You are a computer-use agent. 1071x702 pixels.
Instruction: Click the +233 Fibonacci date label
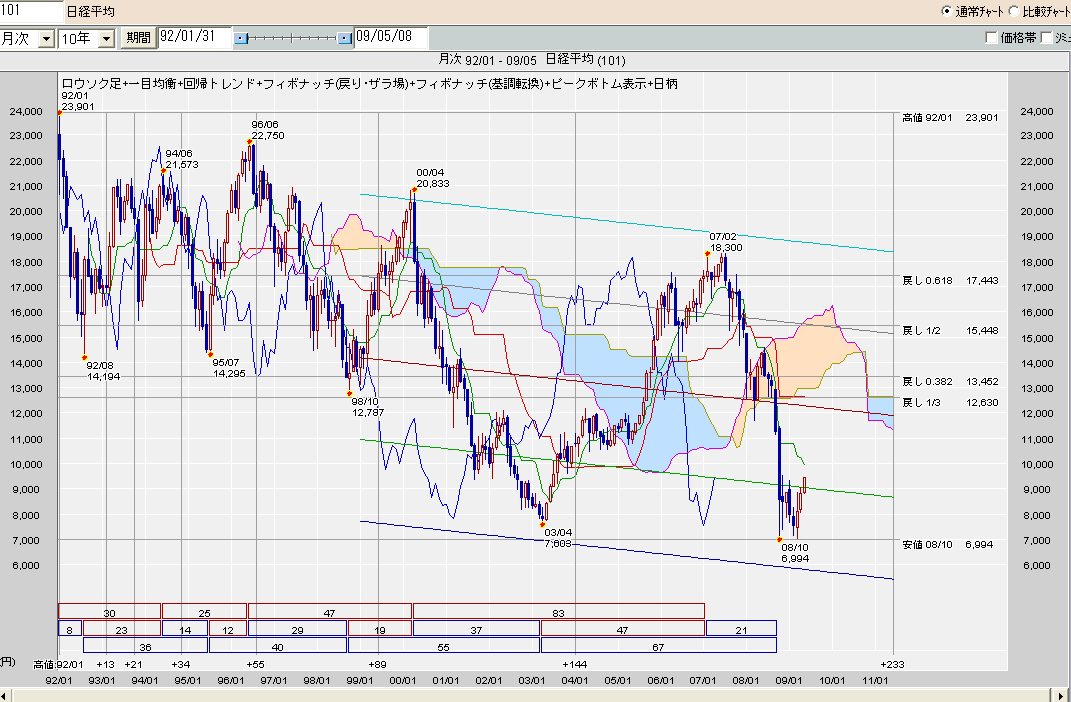[x=892, y=664]
